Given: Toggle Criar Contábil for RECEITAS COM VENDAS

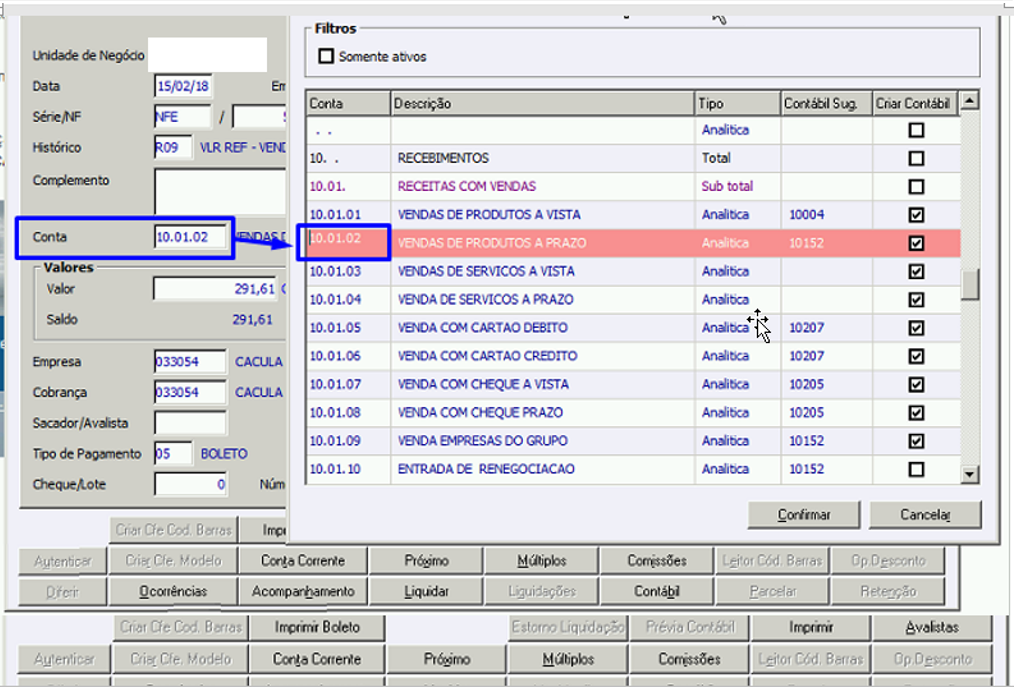Looking at the screenshot, I should coord(916,187).
